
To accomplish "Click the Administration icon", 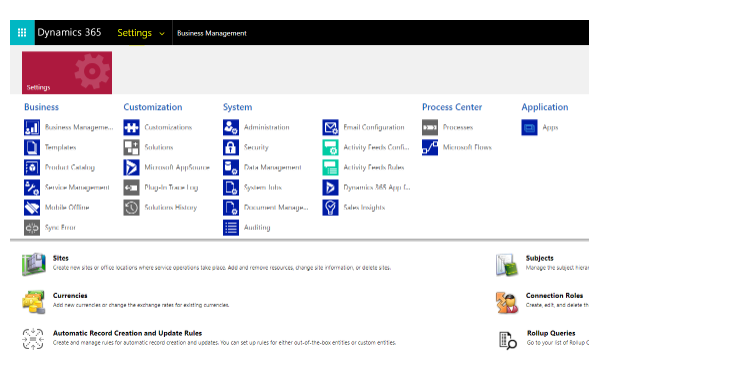I will (x=231, y=128).
